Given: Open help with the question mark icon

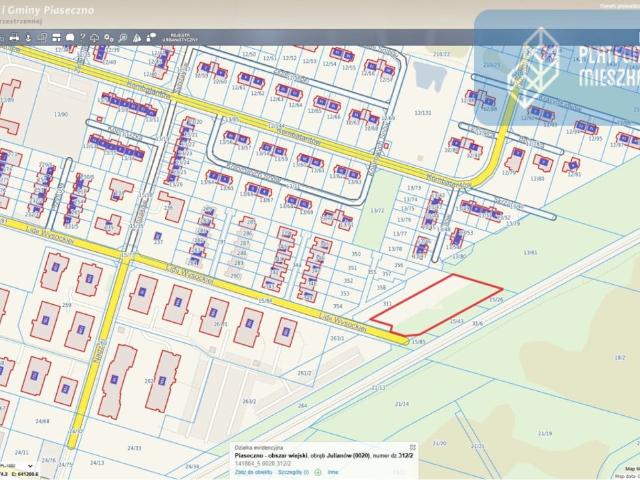Looking at the screenshot, I should 82,37.
